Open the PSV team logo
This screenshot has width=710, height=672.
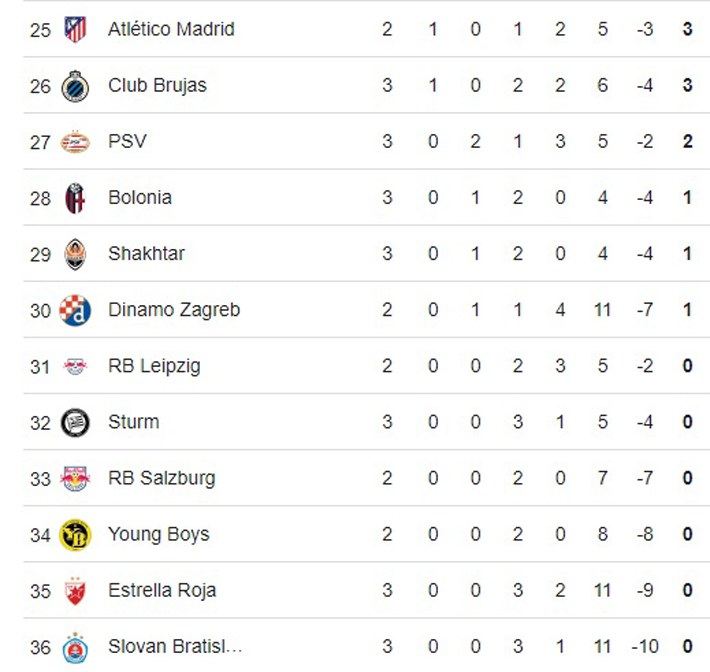(75, 142)
